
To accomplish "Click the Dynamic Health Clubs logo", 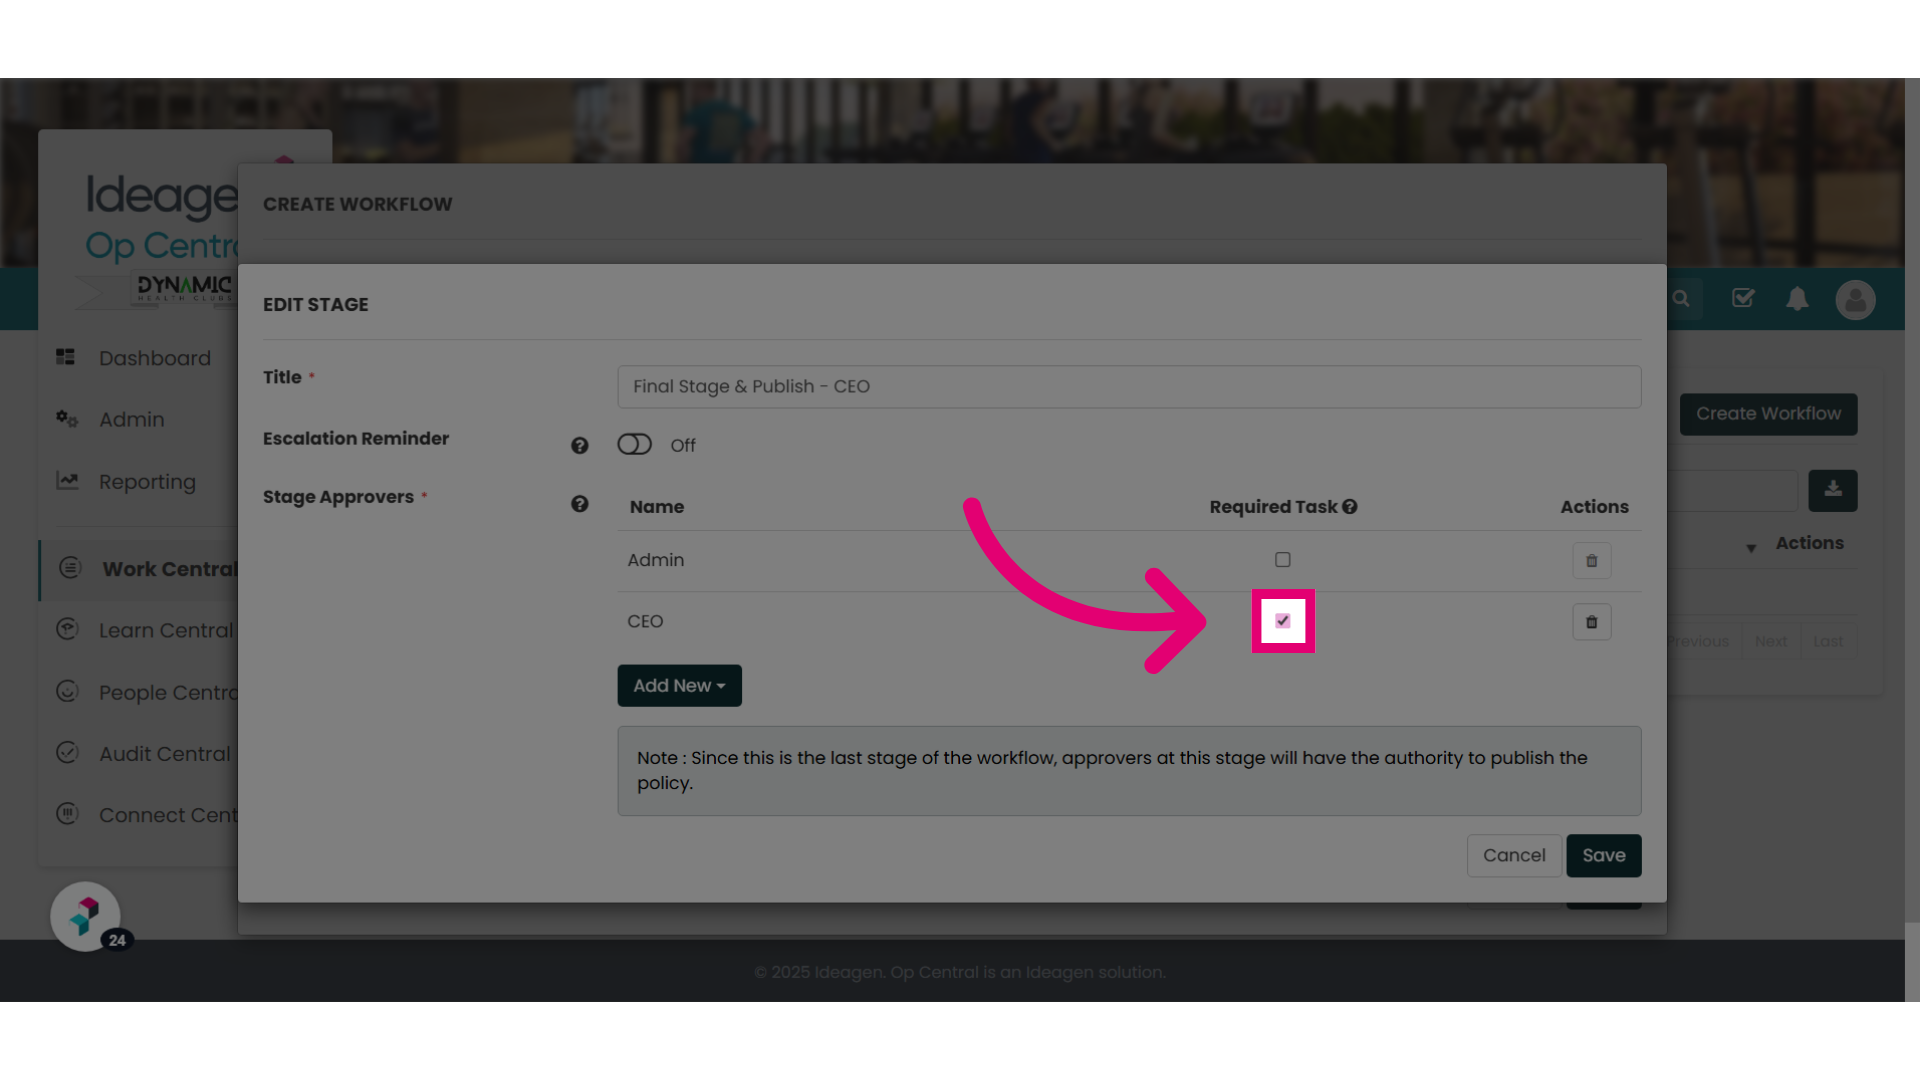I will (x=183, y=289).
